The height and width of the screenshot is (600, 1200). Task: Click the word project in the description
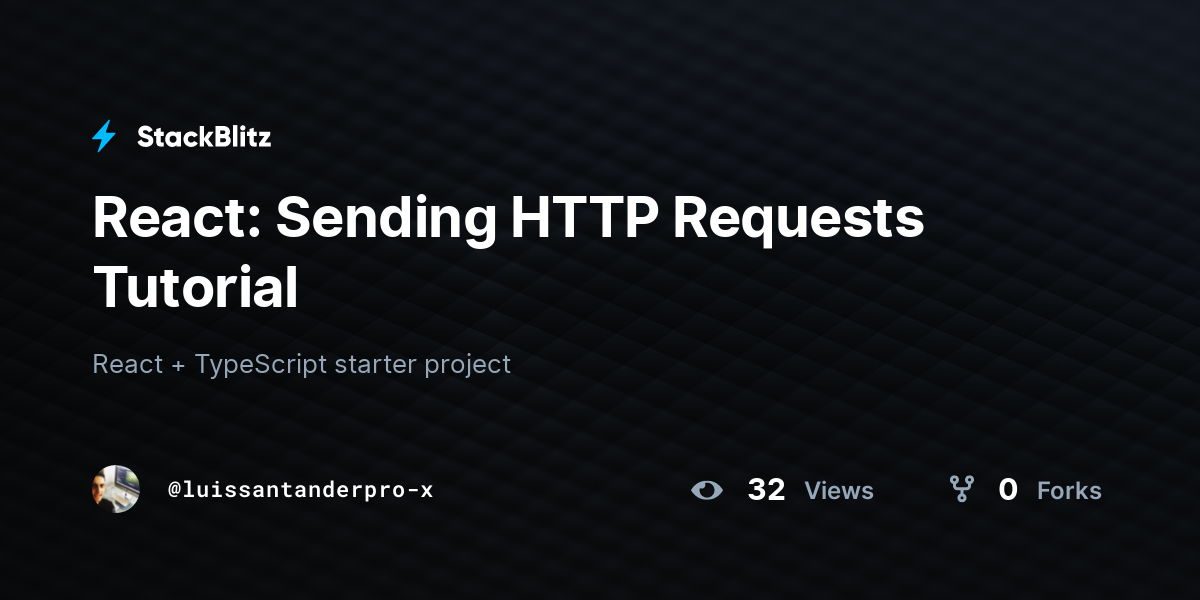[x=467, y=366]
